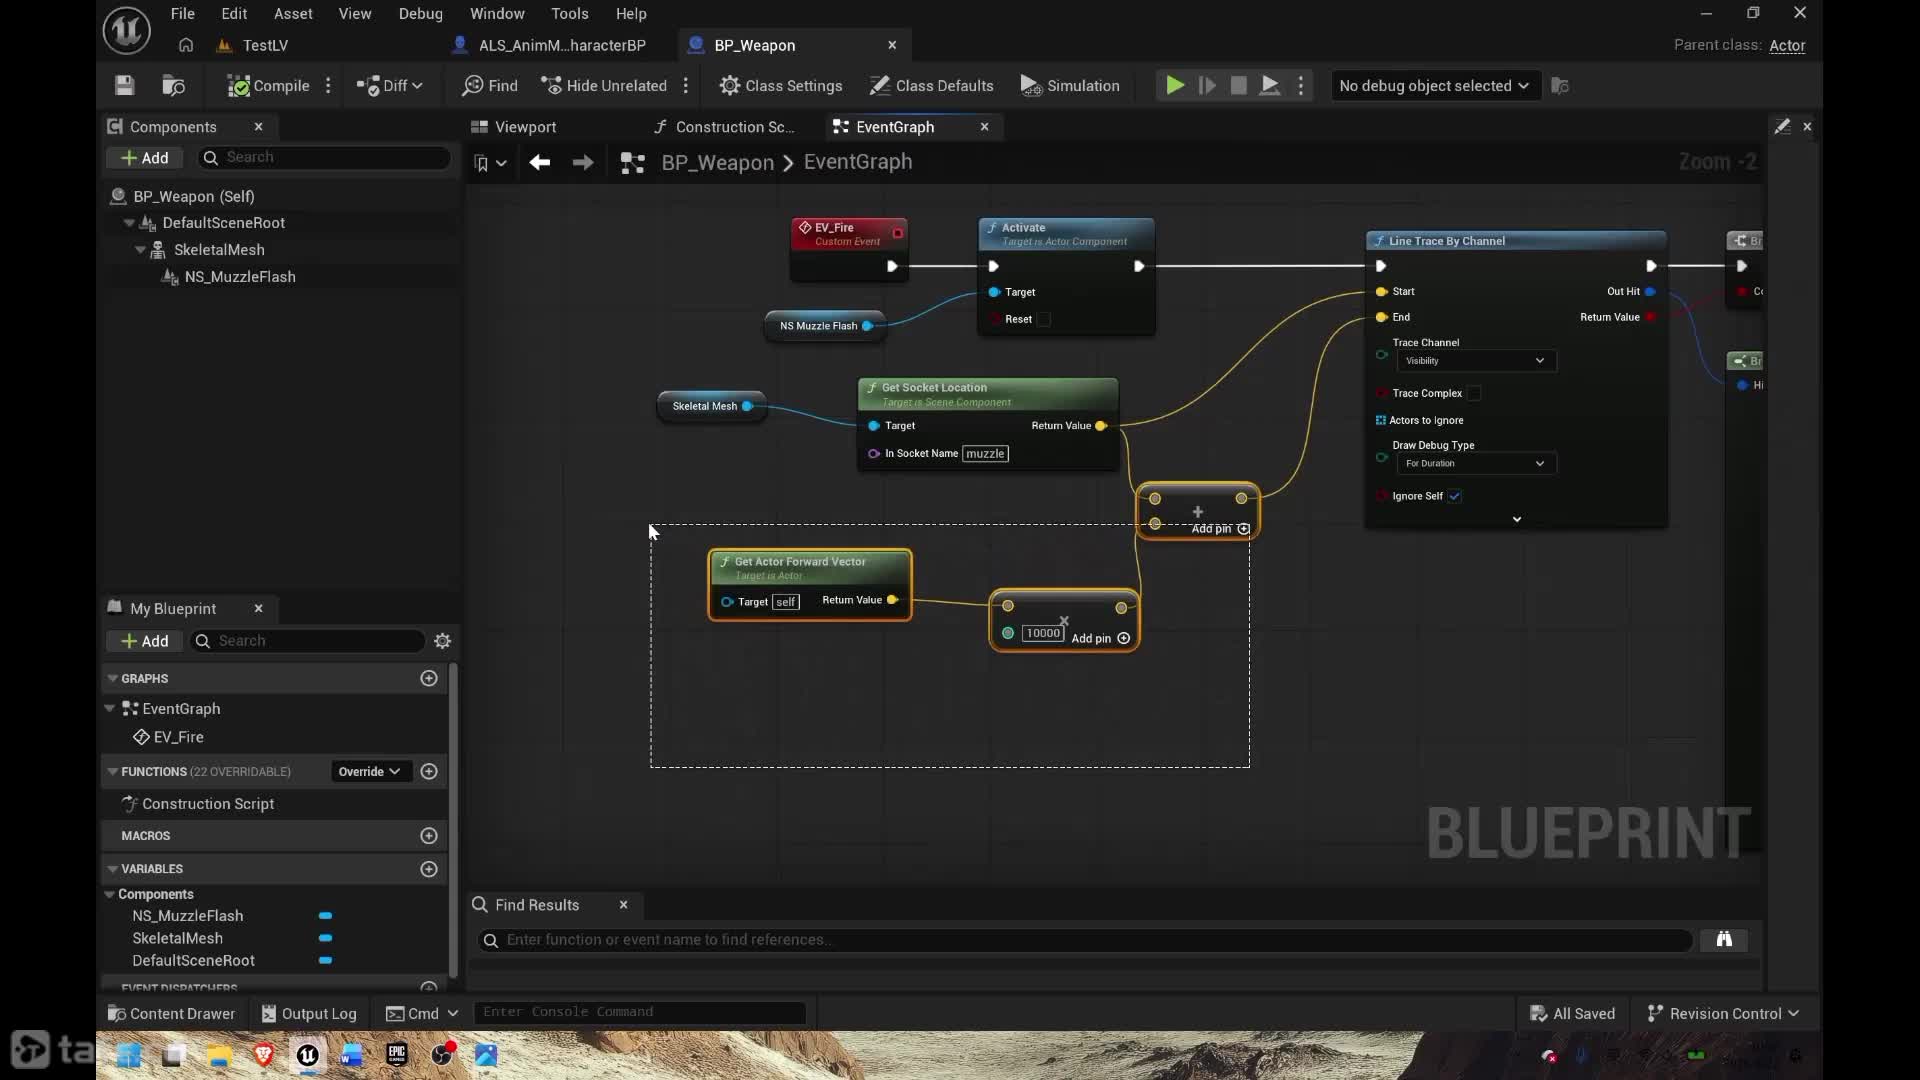The width and height of the screenshot is (1920, 1080).
Task: Open play mode options three-dot menu
Action: (1301, 86)
